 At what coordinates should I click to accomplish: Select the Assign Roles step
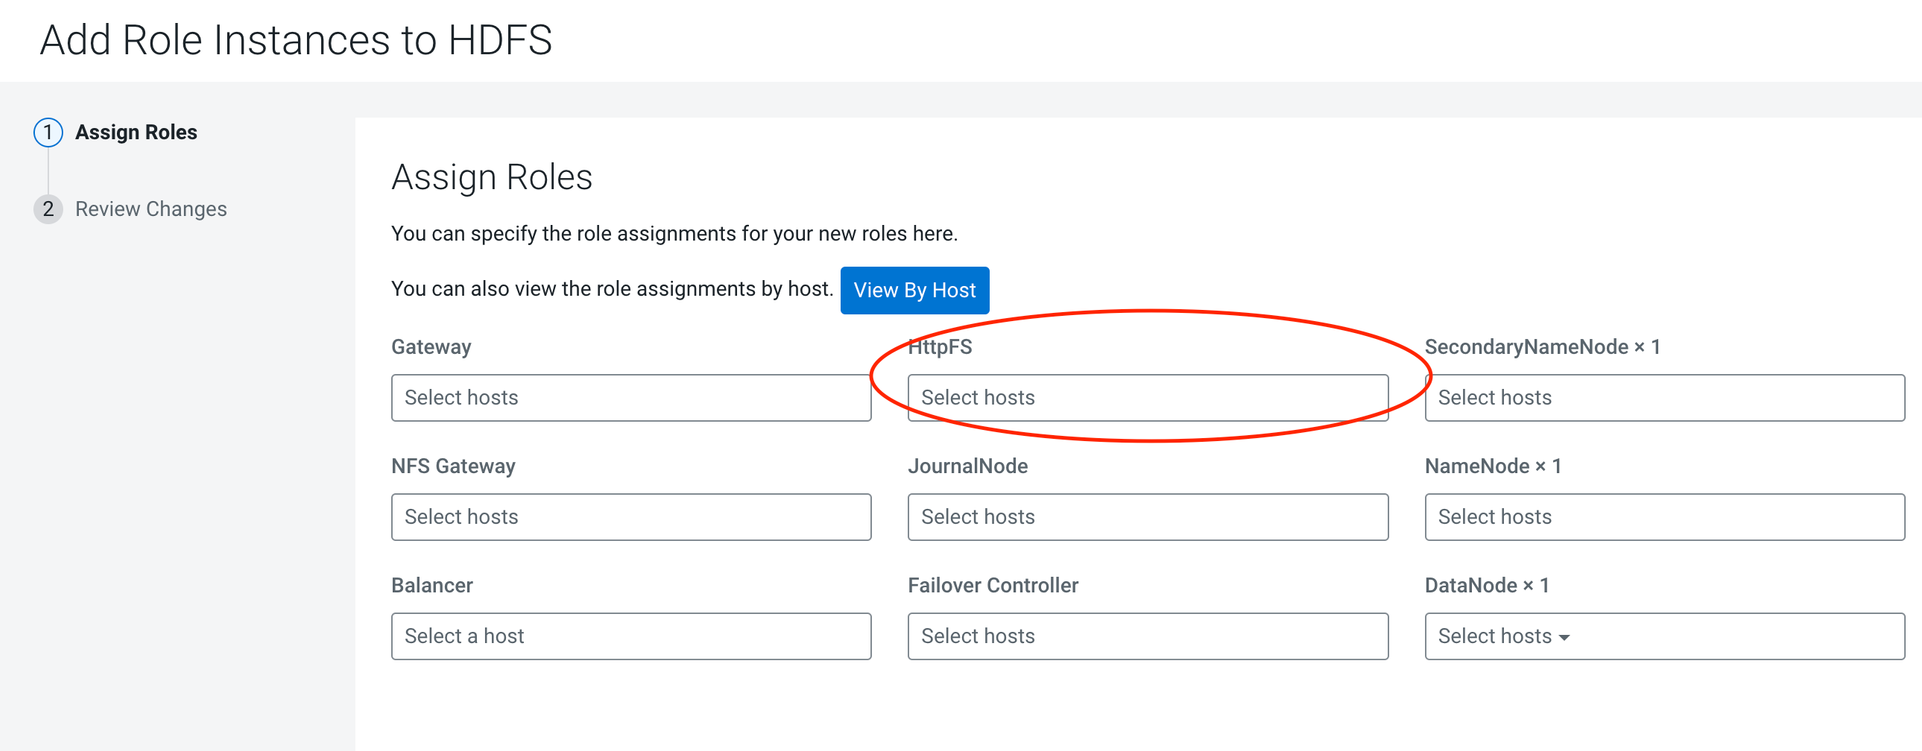136,132
